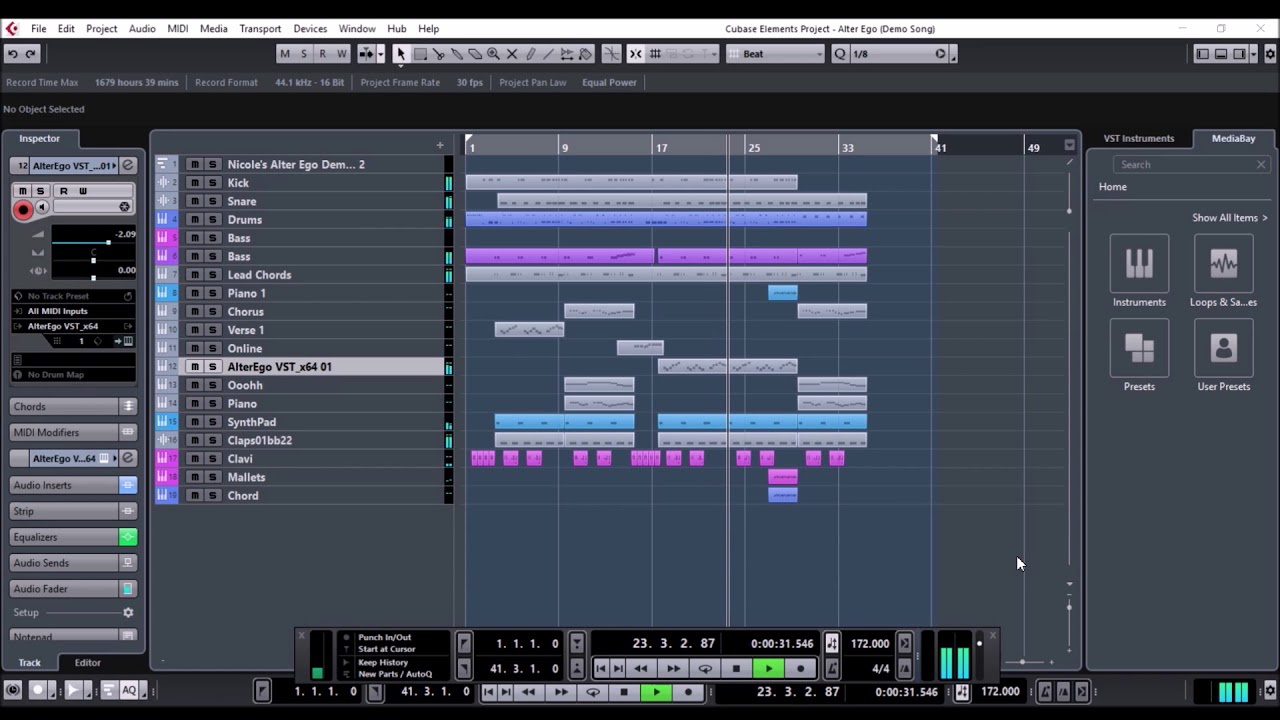Select the Glue tool
Viewport: 1280px width, 720px height.
pyautogui.click(x=457, y=54)
